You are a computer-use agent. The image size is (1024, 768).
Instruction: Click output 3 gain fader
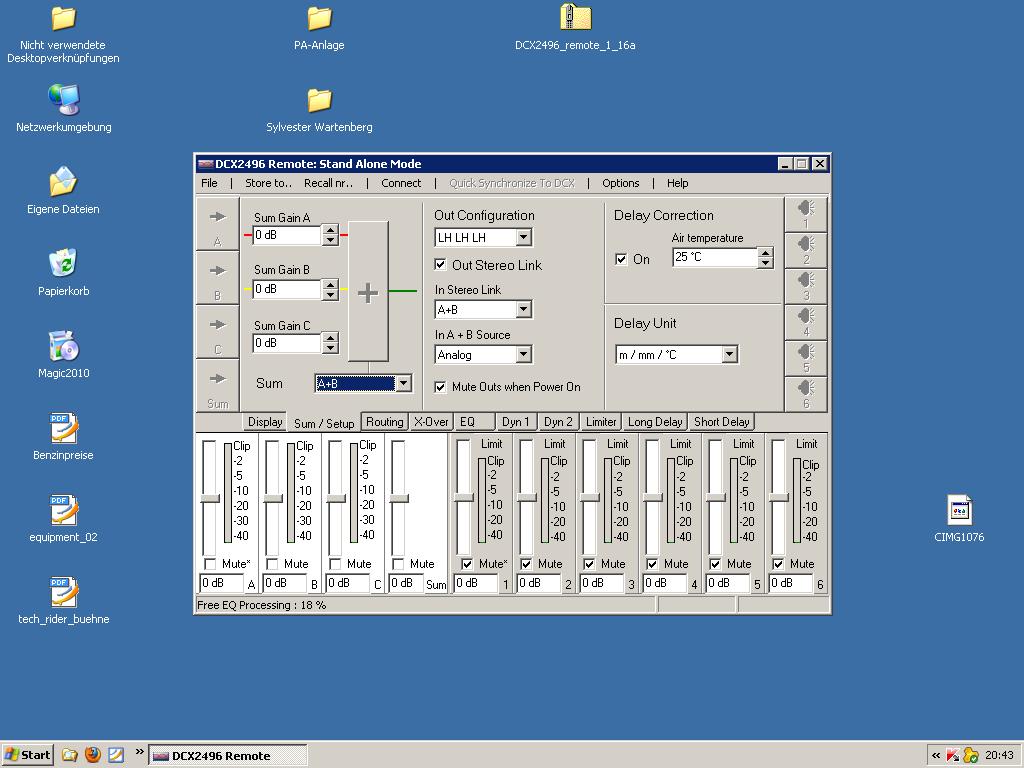(x=590, y=497)
